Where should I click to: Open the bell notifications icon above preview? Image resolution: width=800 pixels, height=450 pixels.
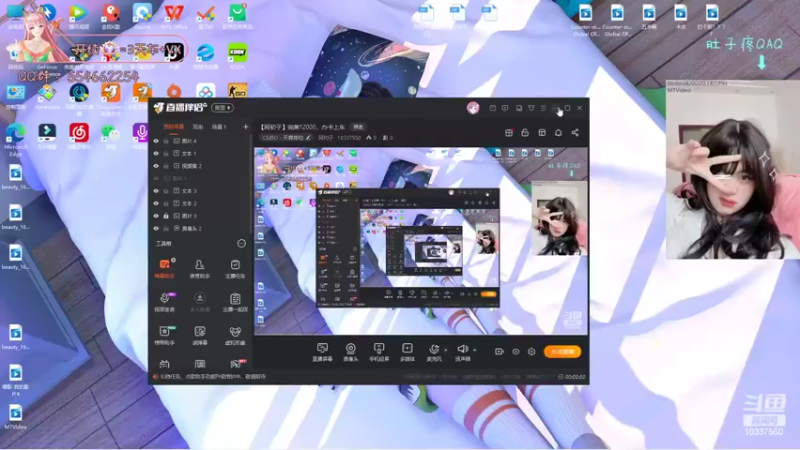click(558, 133)
